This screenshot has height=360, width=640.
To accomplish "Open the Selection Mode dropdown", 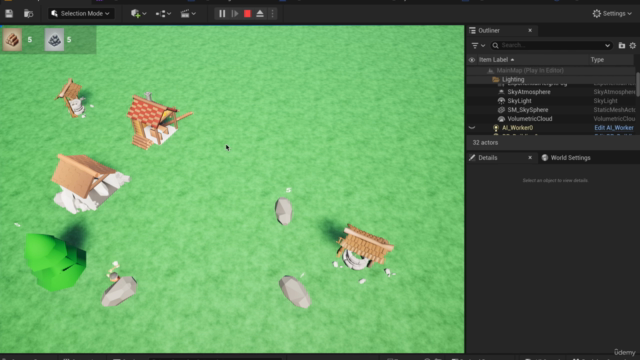I will click(81, 13).
